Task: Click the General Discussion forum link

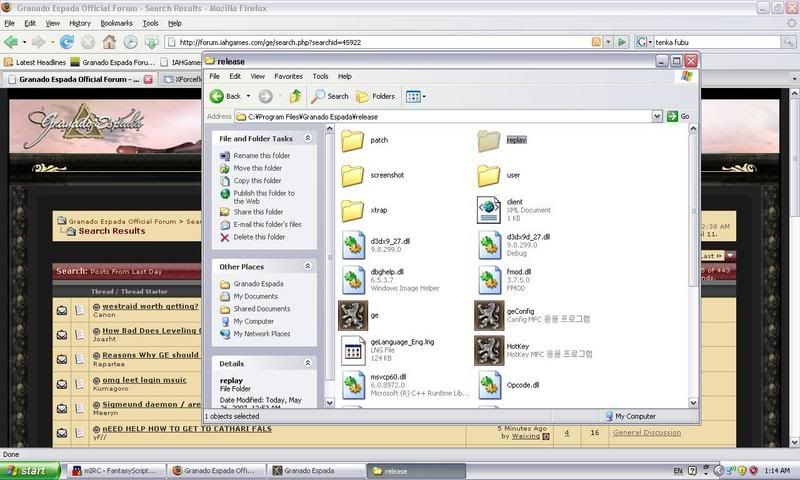Action: tap(647, 433)
